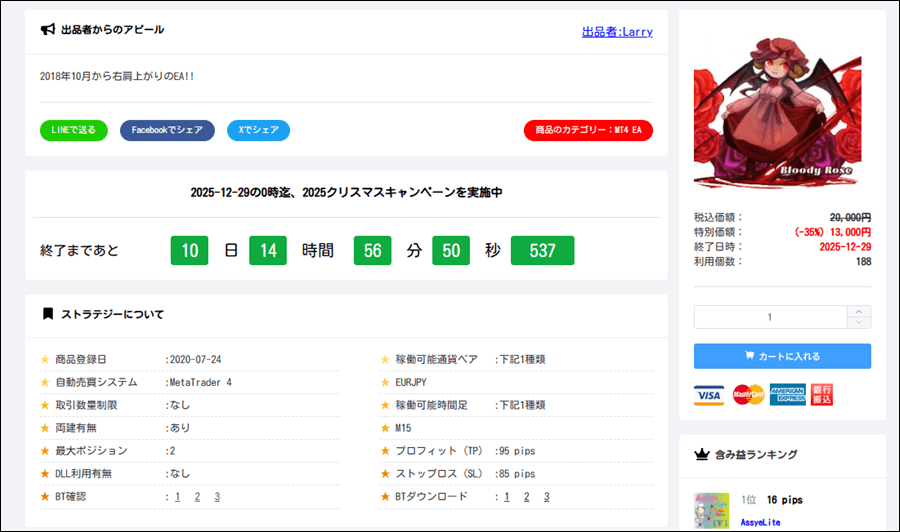Open the MT4 EA category tag
The width and height of the screenshot is (900, 532).
pyautogui.click(x=588, y=131)
